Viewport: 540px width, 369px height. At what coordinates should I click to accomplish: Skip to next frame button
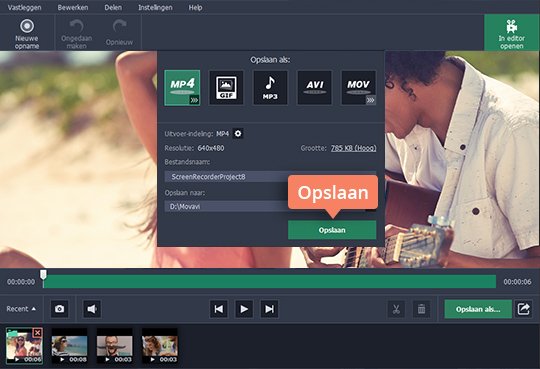269,309
